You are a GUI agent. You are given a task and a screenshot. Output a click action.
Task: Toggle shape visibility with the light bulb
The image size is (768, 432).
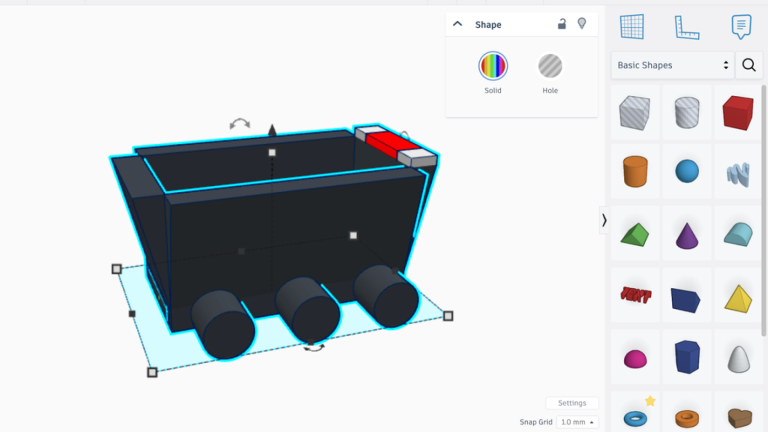(582, 24)
